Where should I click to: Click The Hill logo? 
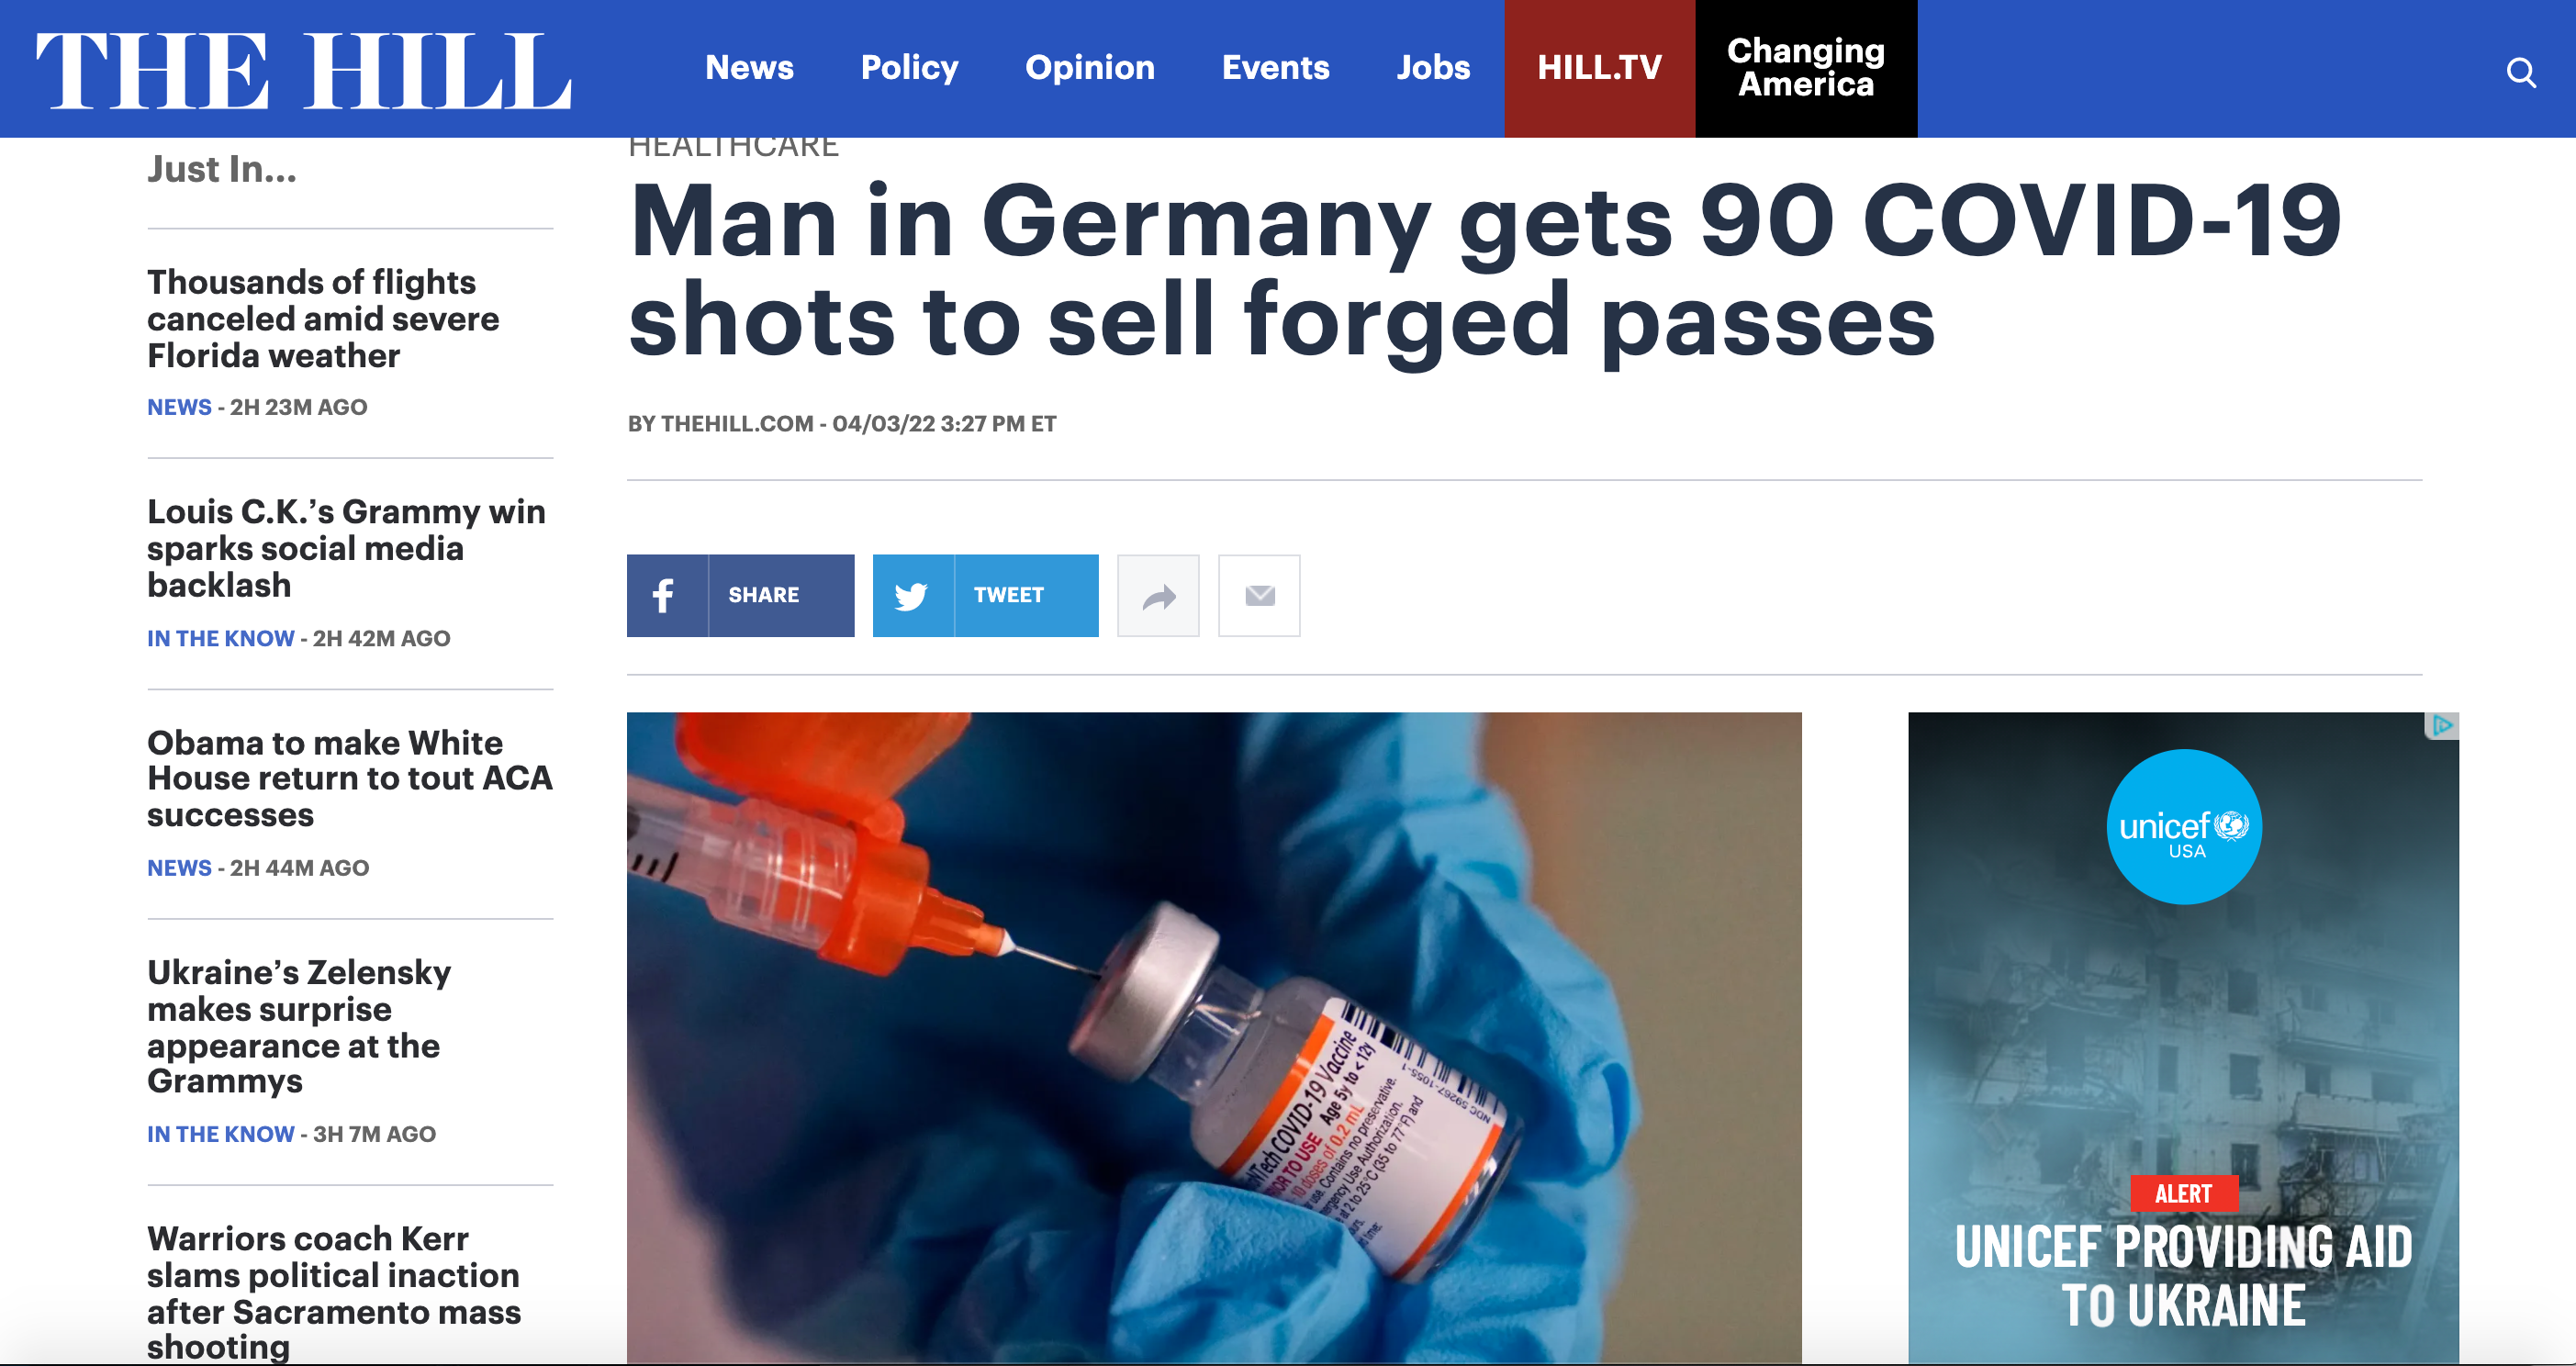(304, 70)
